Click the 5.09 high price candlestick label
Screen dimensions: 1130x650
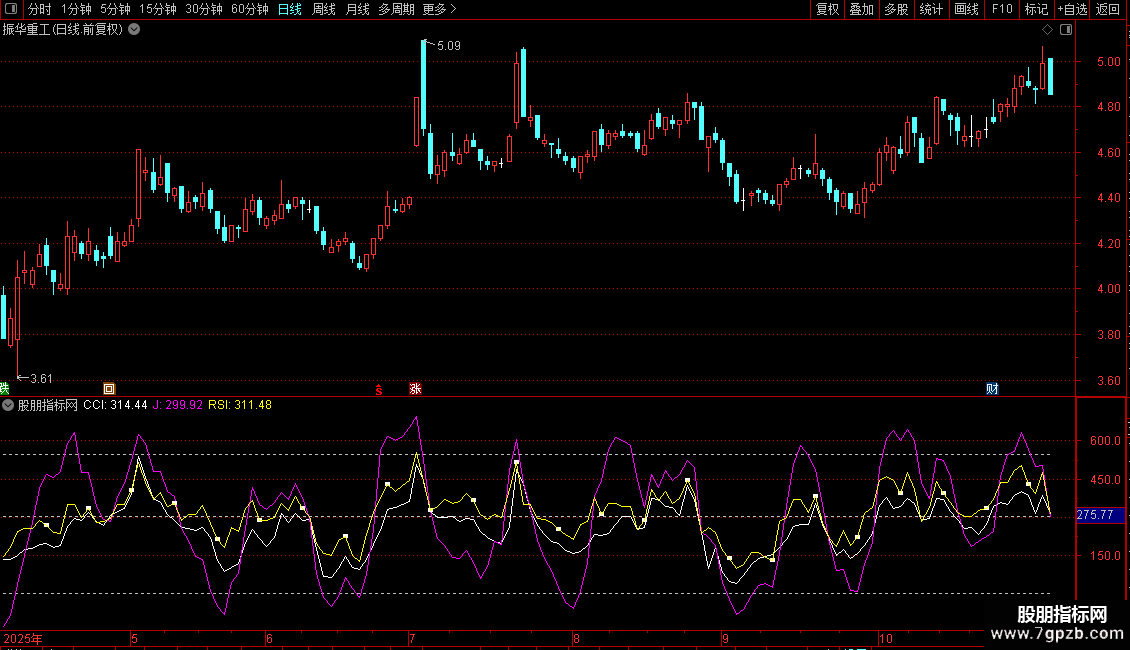click(x=449, y=46)
